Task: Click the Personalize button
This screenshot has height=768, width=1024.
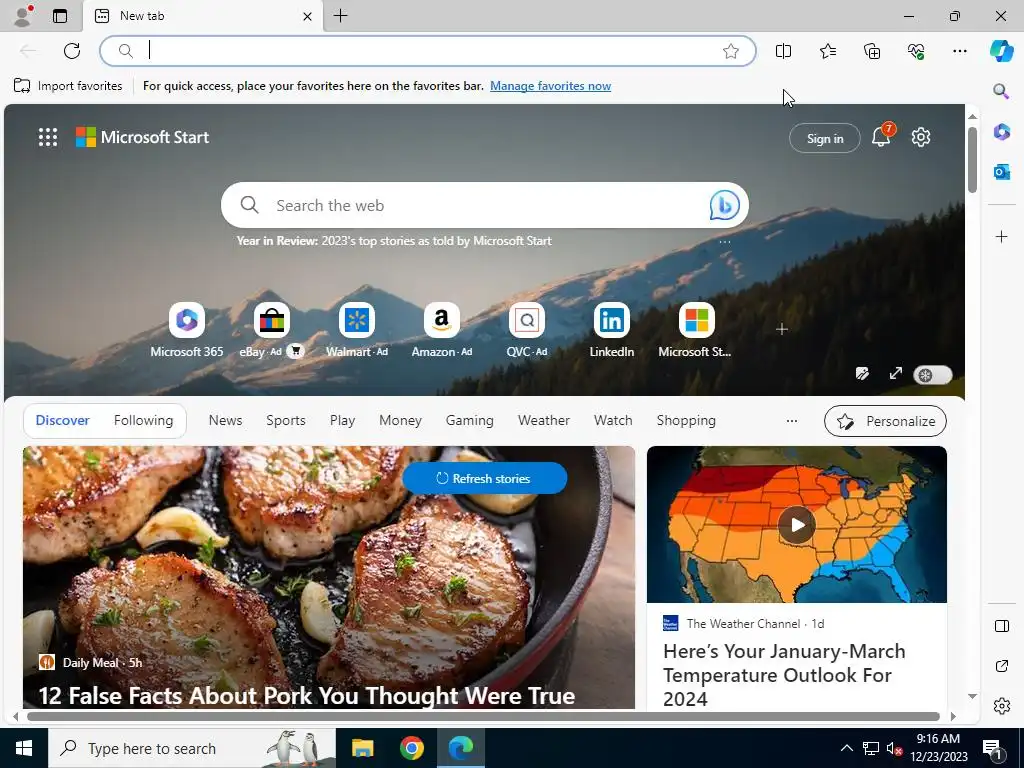Action: pyautogui.click(x=885, y=421)
